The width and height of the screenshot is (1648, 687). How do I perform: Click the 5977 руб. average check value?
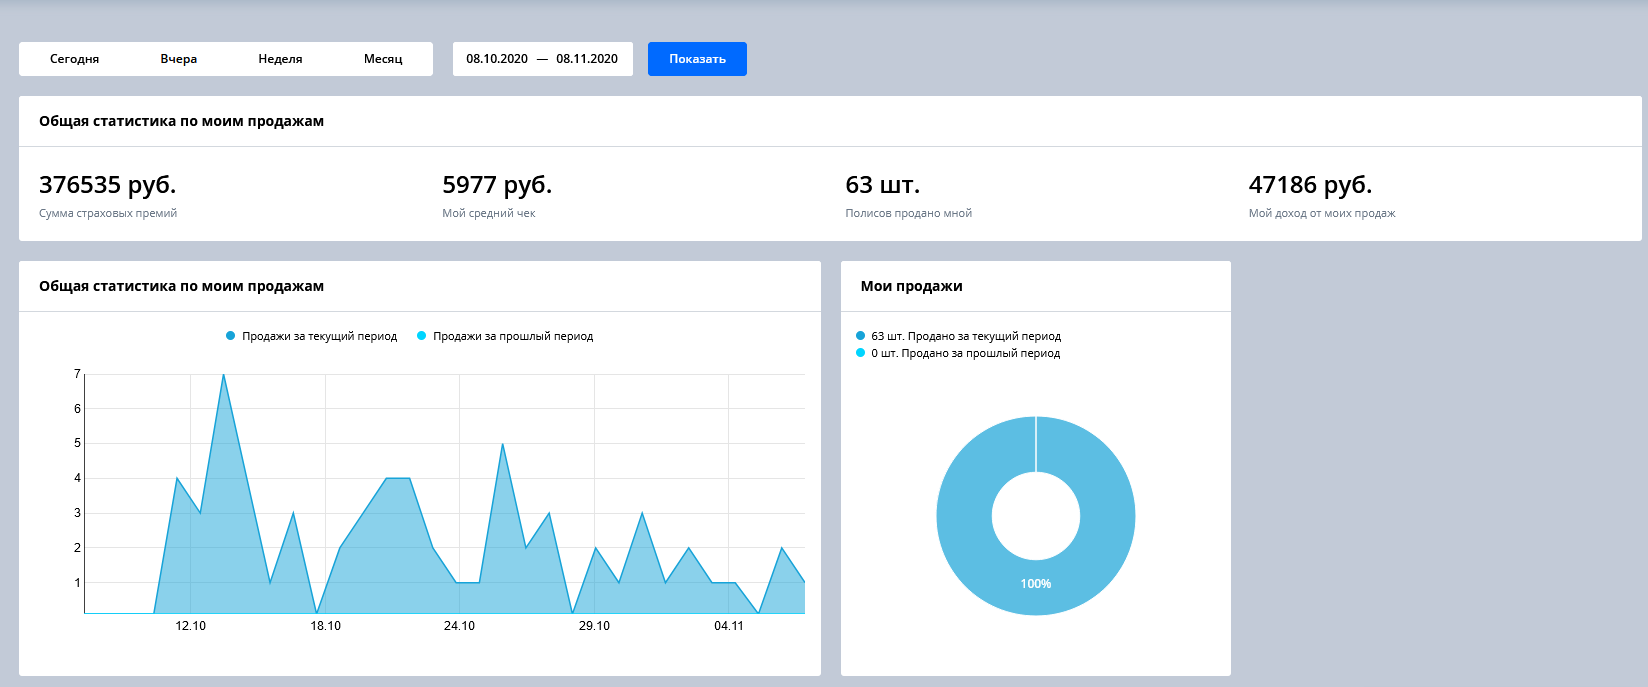[497, 185]
